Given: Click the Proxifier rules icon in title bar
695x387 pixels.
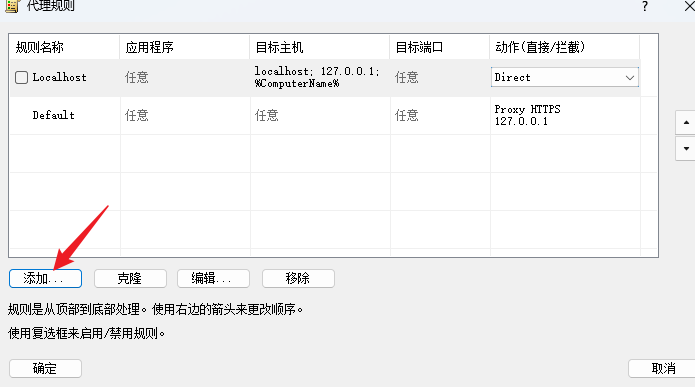Looking at the screenshot, I should click(12, 6).
